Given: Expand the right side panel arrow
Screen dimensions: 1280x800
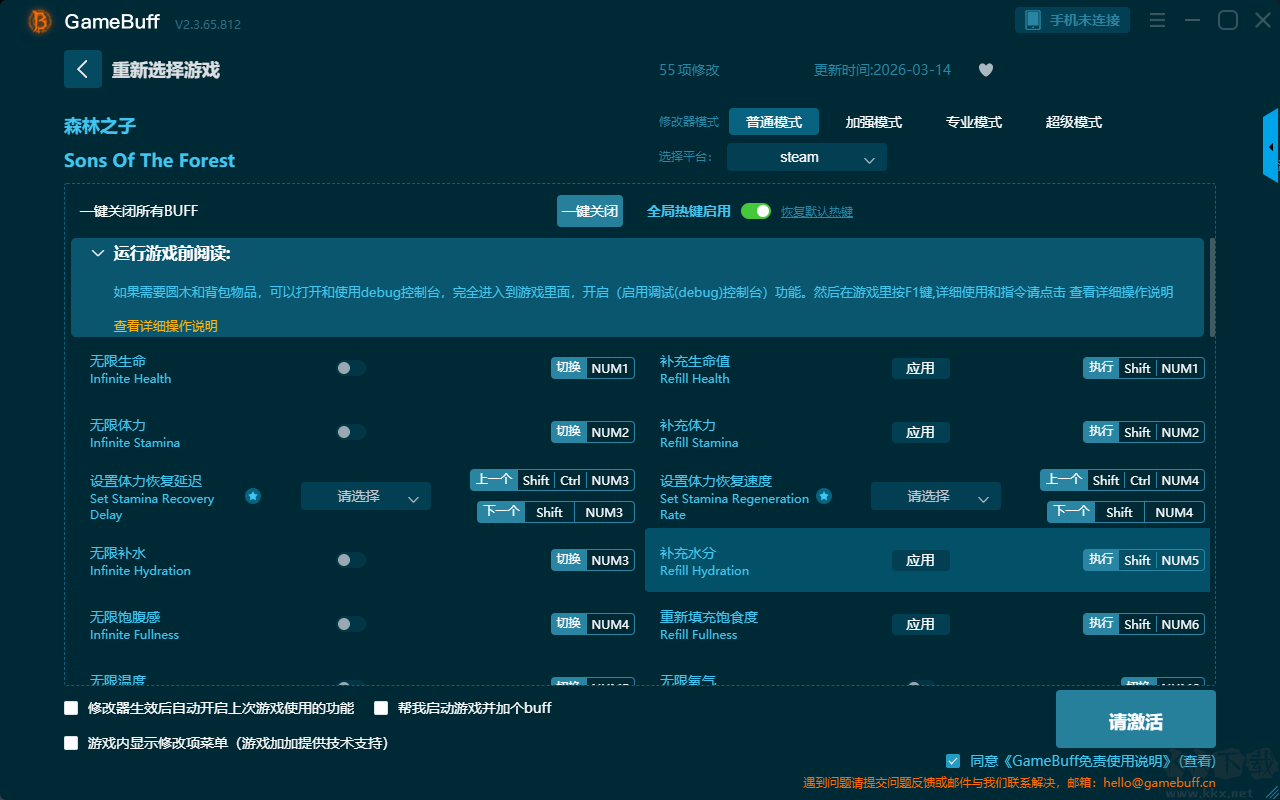Looking at the screenshot, I should 1271,146.
